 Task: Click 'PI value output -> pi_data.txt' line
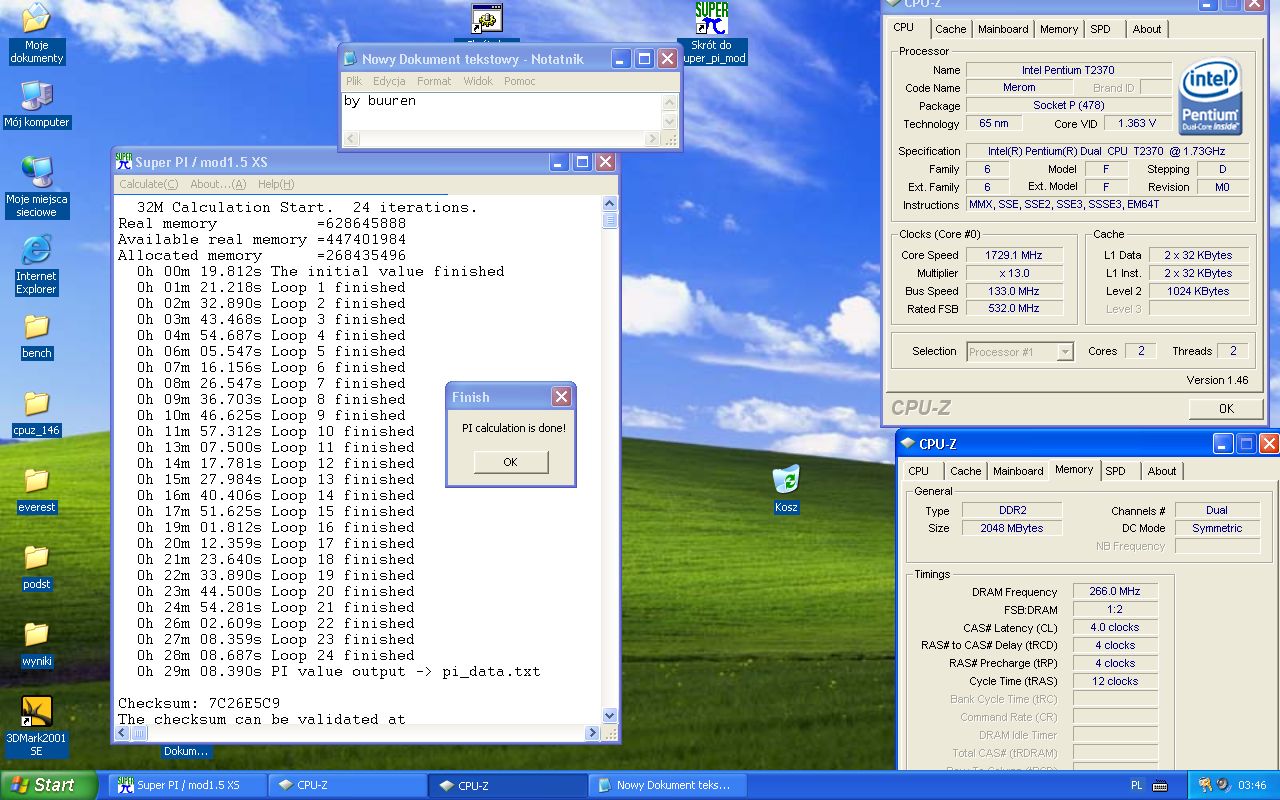coord(339,672)
